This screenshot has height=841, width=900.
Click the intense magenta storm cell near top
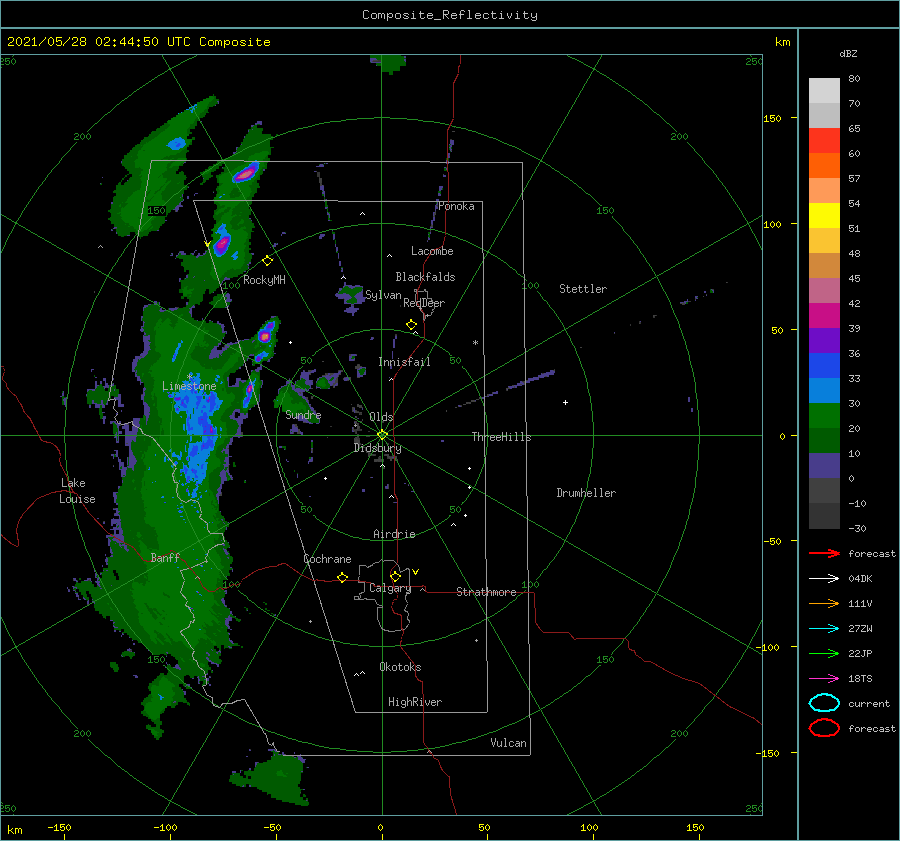246,172
